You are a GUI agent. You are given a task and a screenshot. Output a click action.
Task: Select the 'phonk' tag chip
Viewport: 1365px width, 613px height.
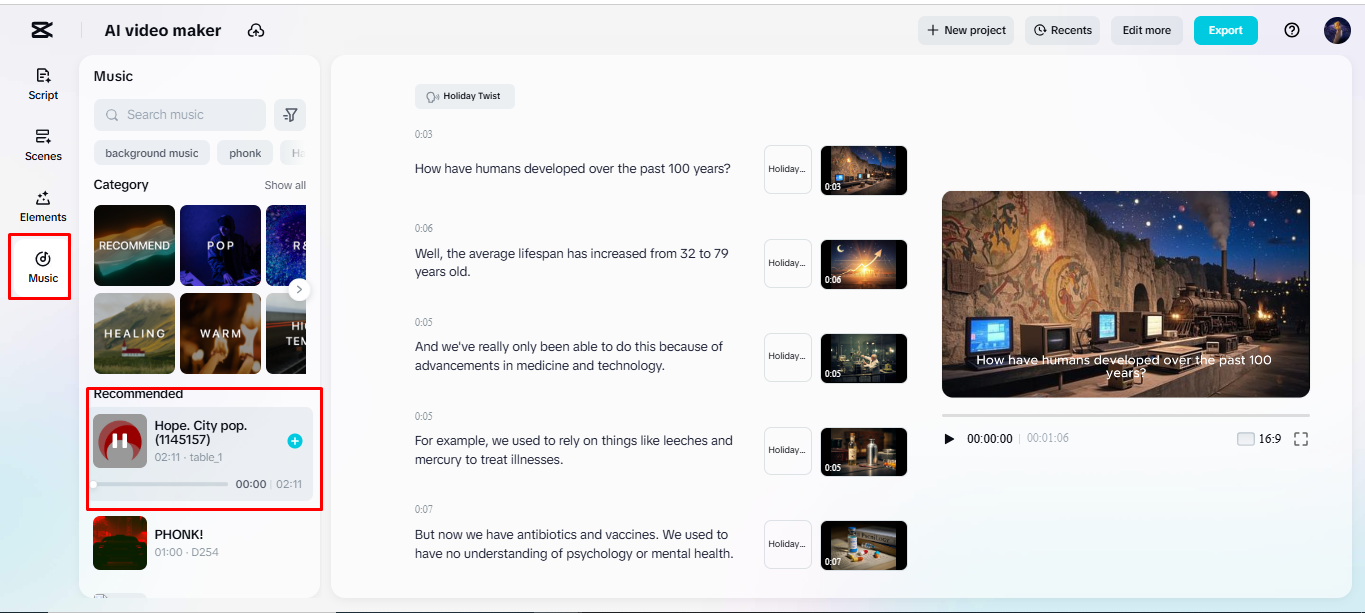click(x=245, y=153)
